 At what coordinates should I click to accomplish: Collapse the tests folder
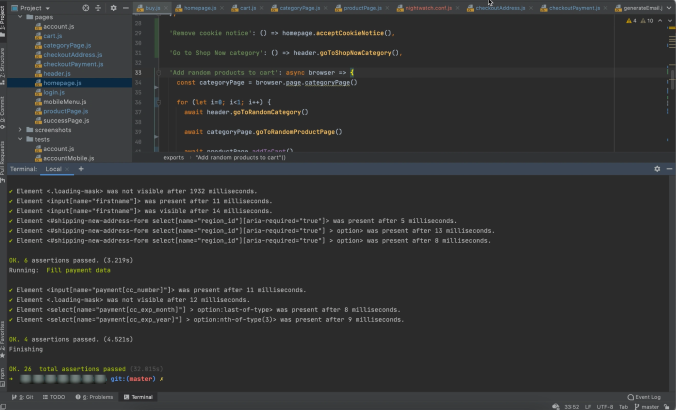coord(20,139)
